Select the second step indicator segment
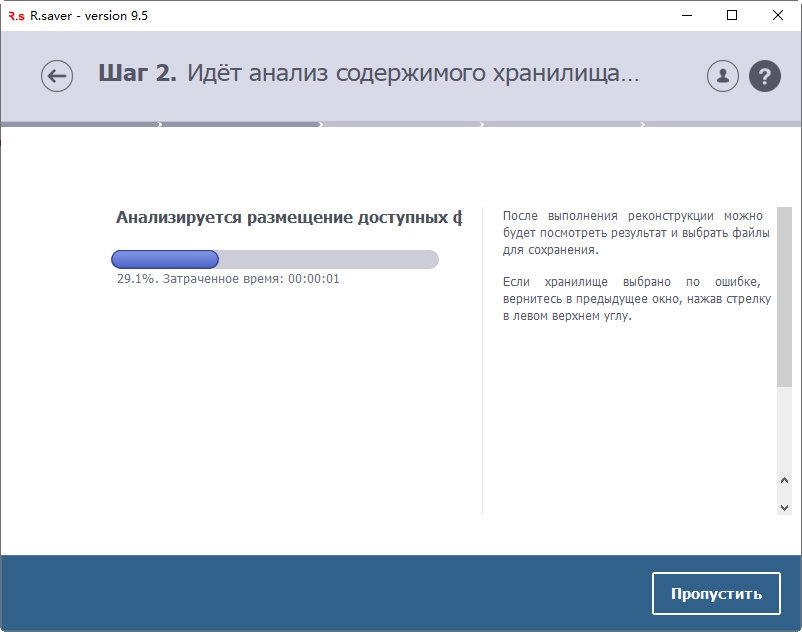Image resolution: width=802 pixels, height=632 pixels. click(240, 125)
